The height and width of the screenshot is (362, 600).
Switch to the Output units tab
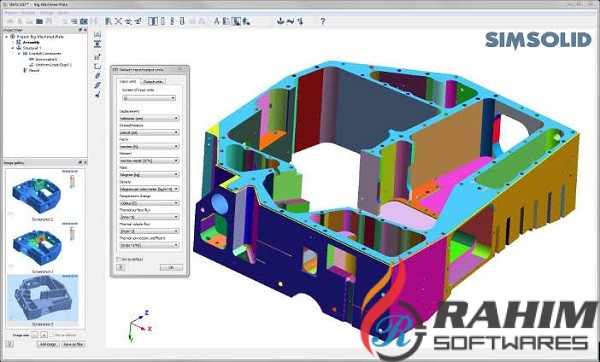tap(153, 82)
